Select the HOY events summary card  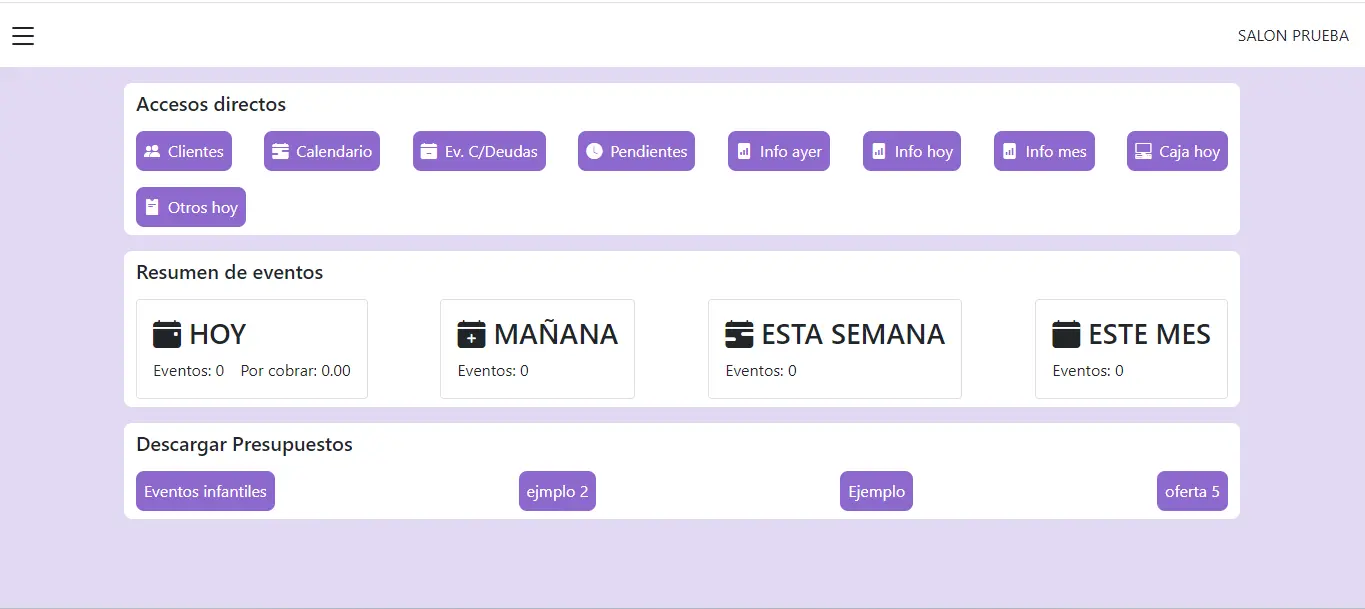click(x=252, y=349)
